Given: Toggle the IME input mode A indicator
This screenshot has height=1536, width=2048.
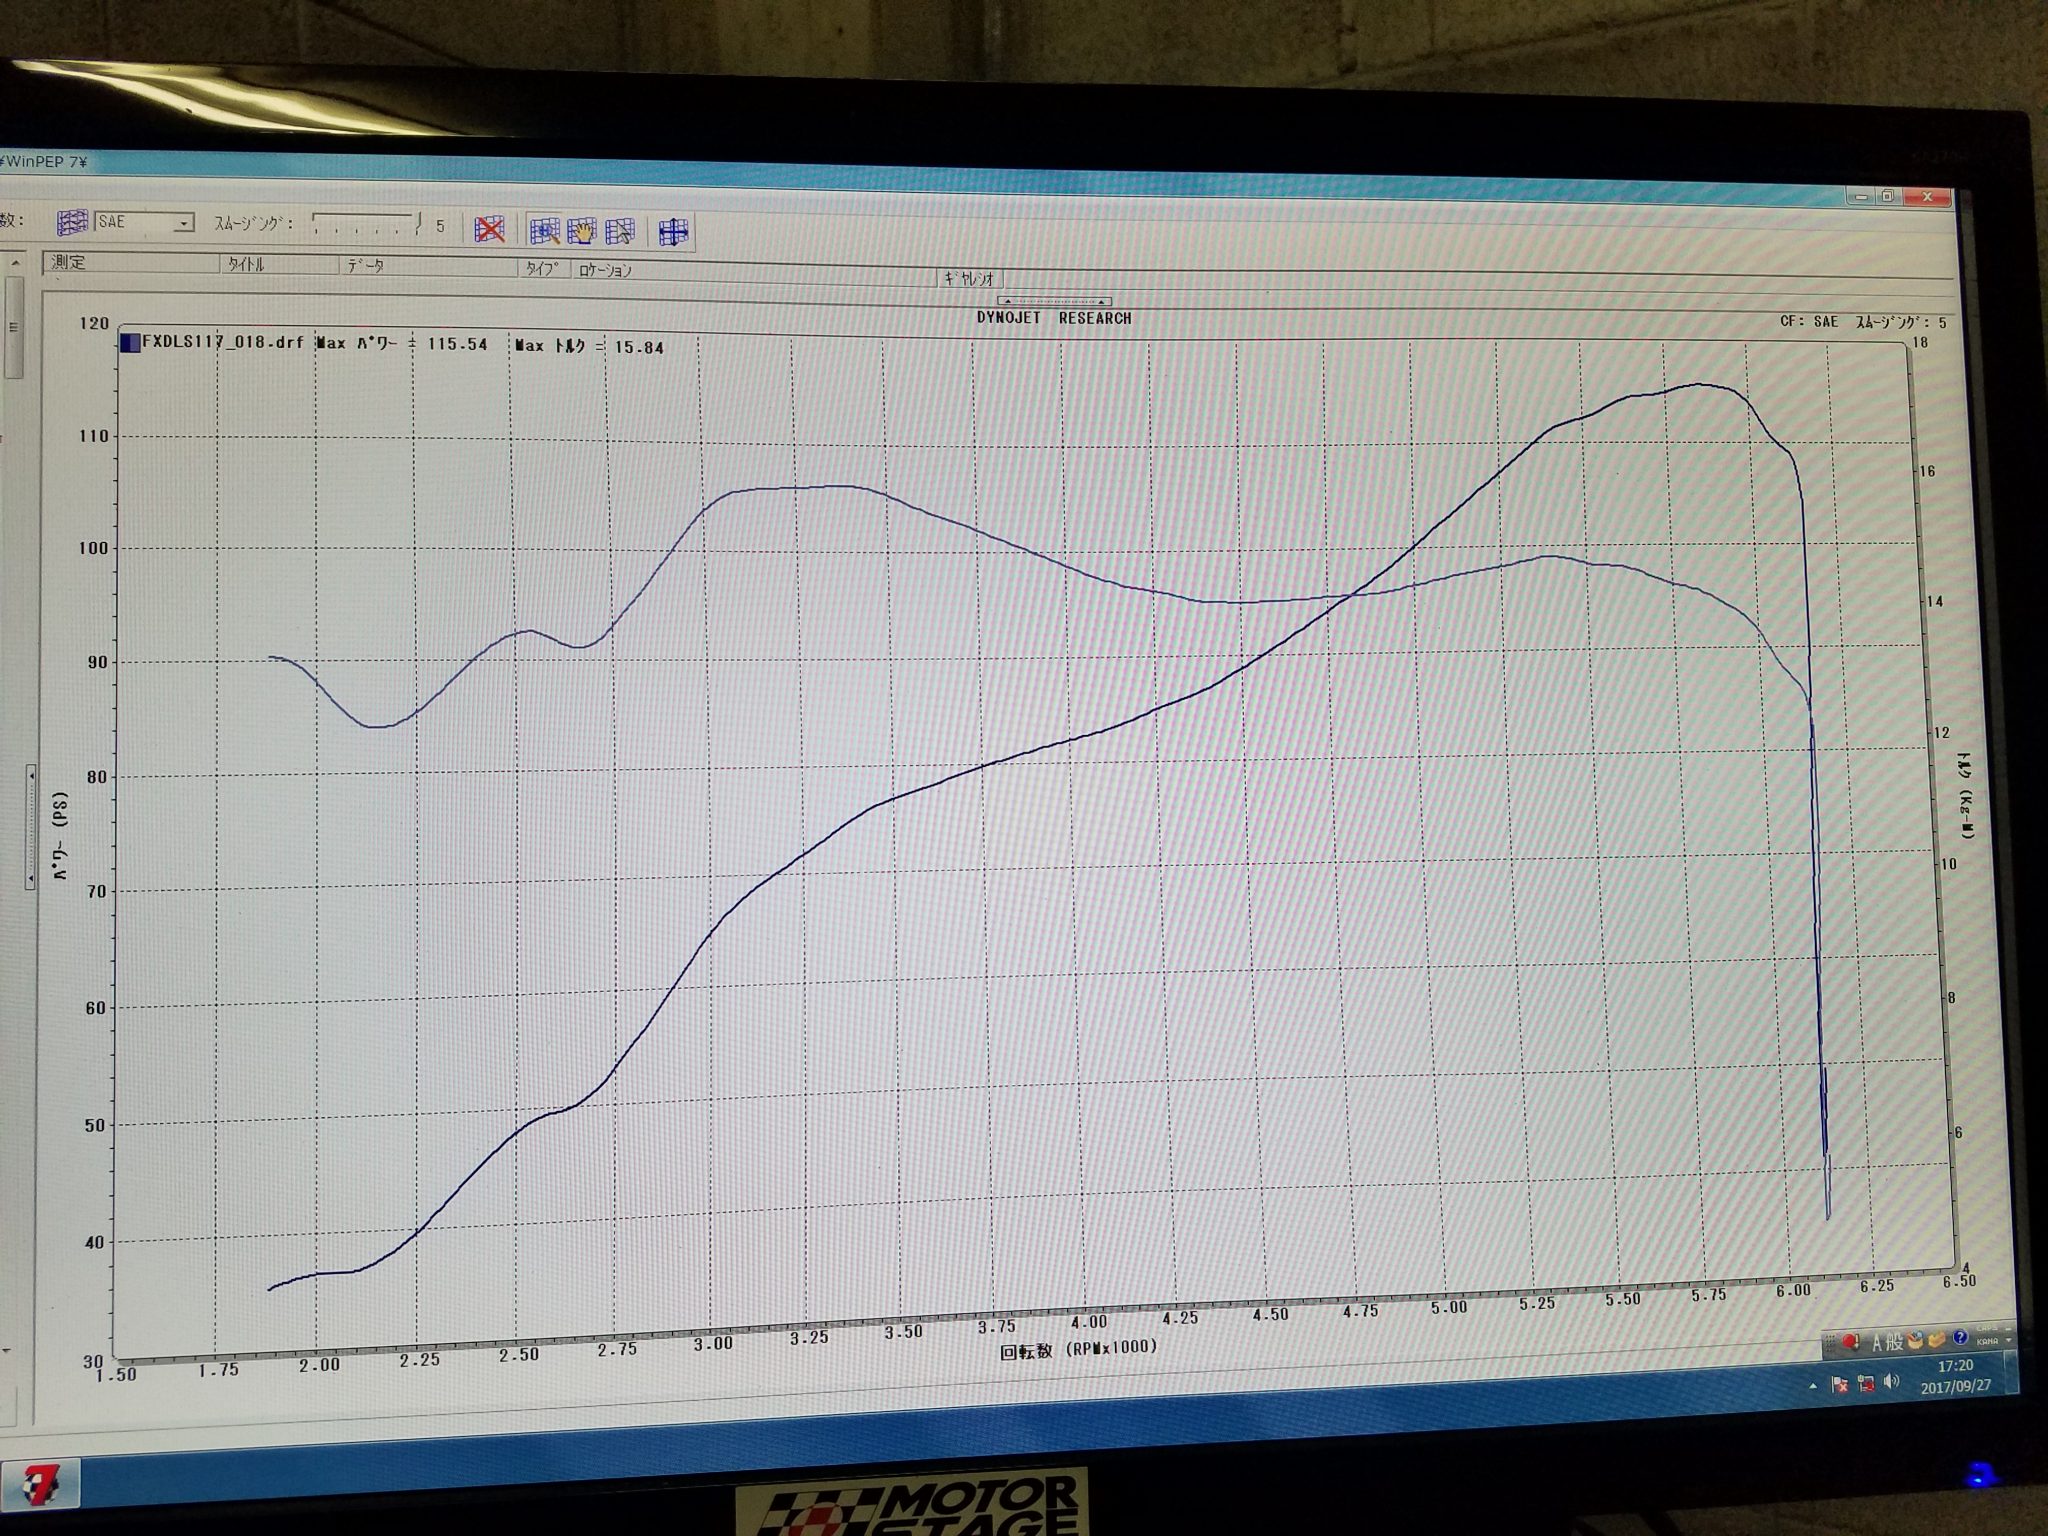Looking at the screenshot, I should tap(1878, 1343).
